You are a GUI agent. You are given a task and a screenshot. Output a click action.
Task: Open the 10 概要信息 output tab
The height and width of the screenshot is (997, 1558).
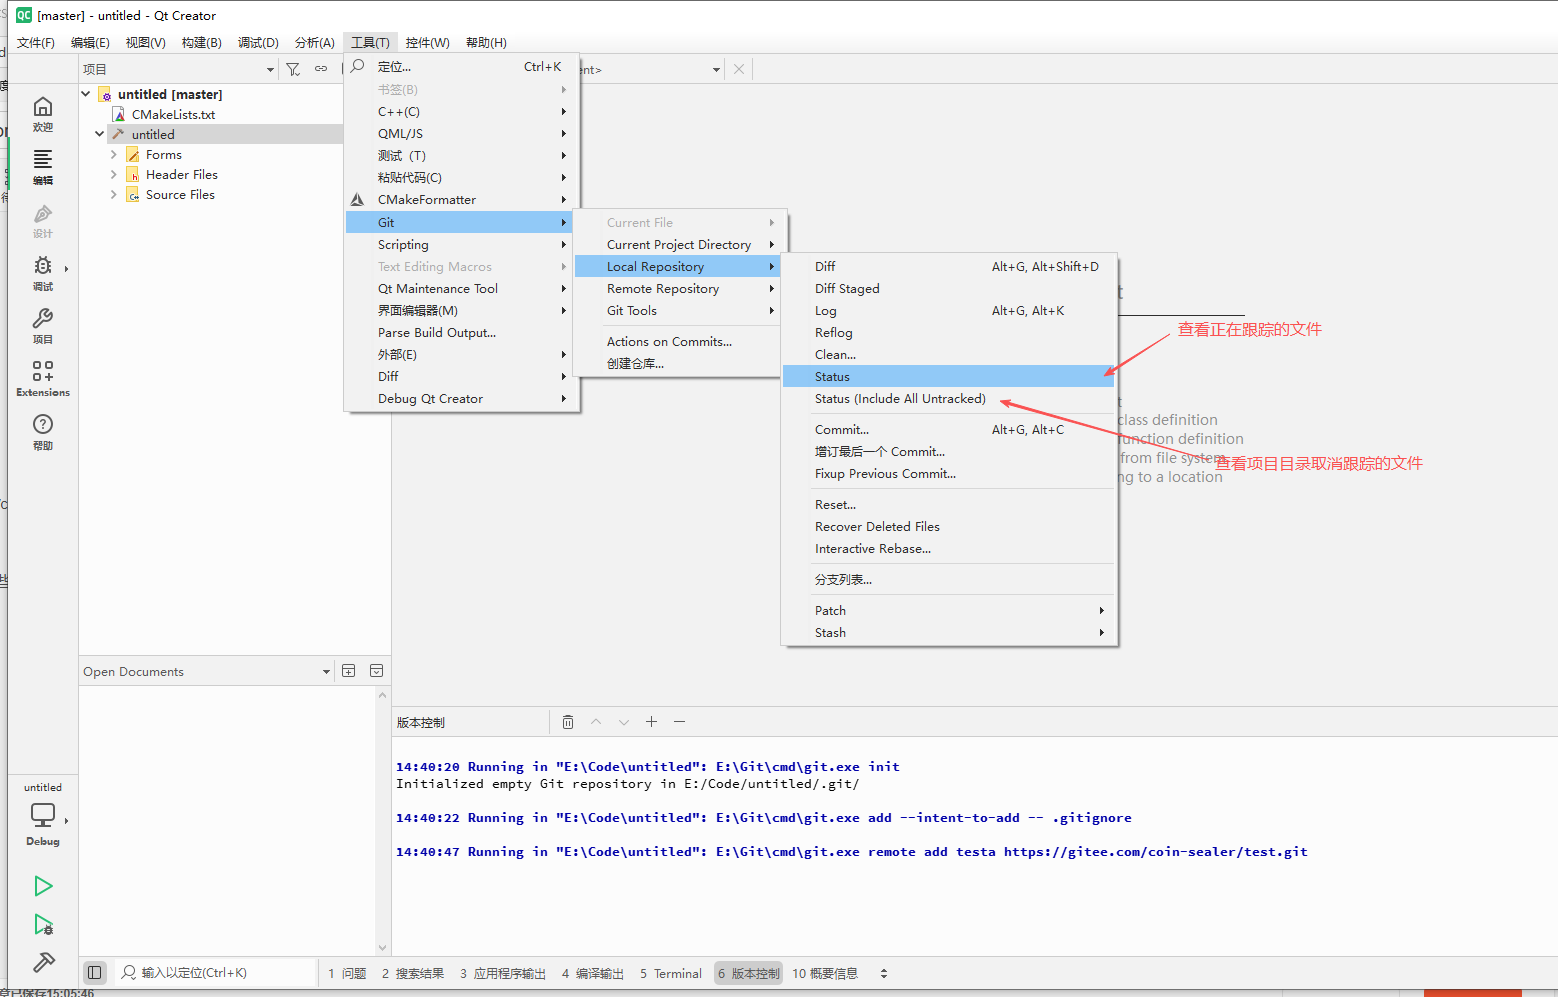825,973
